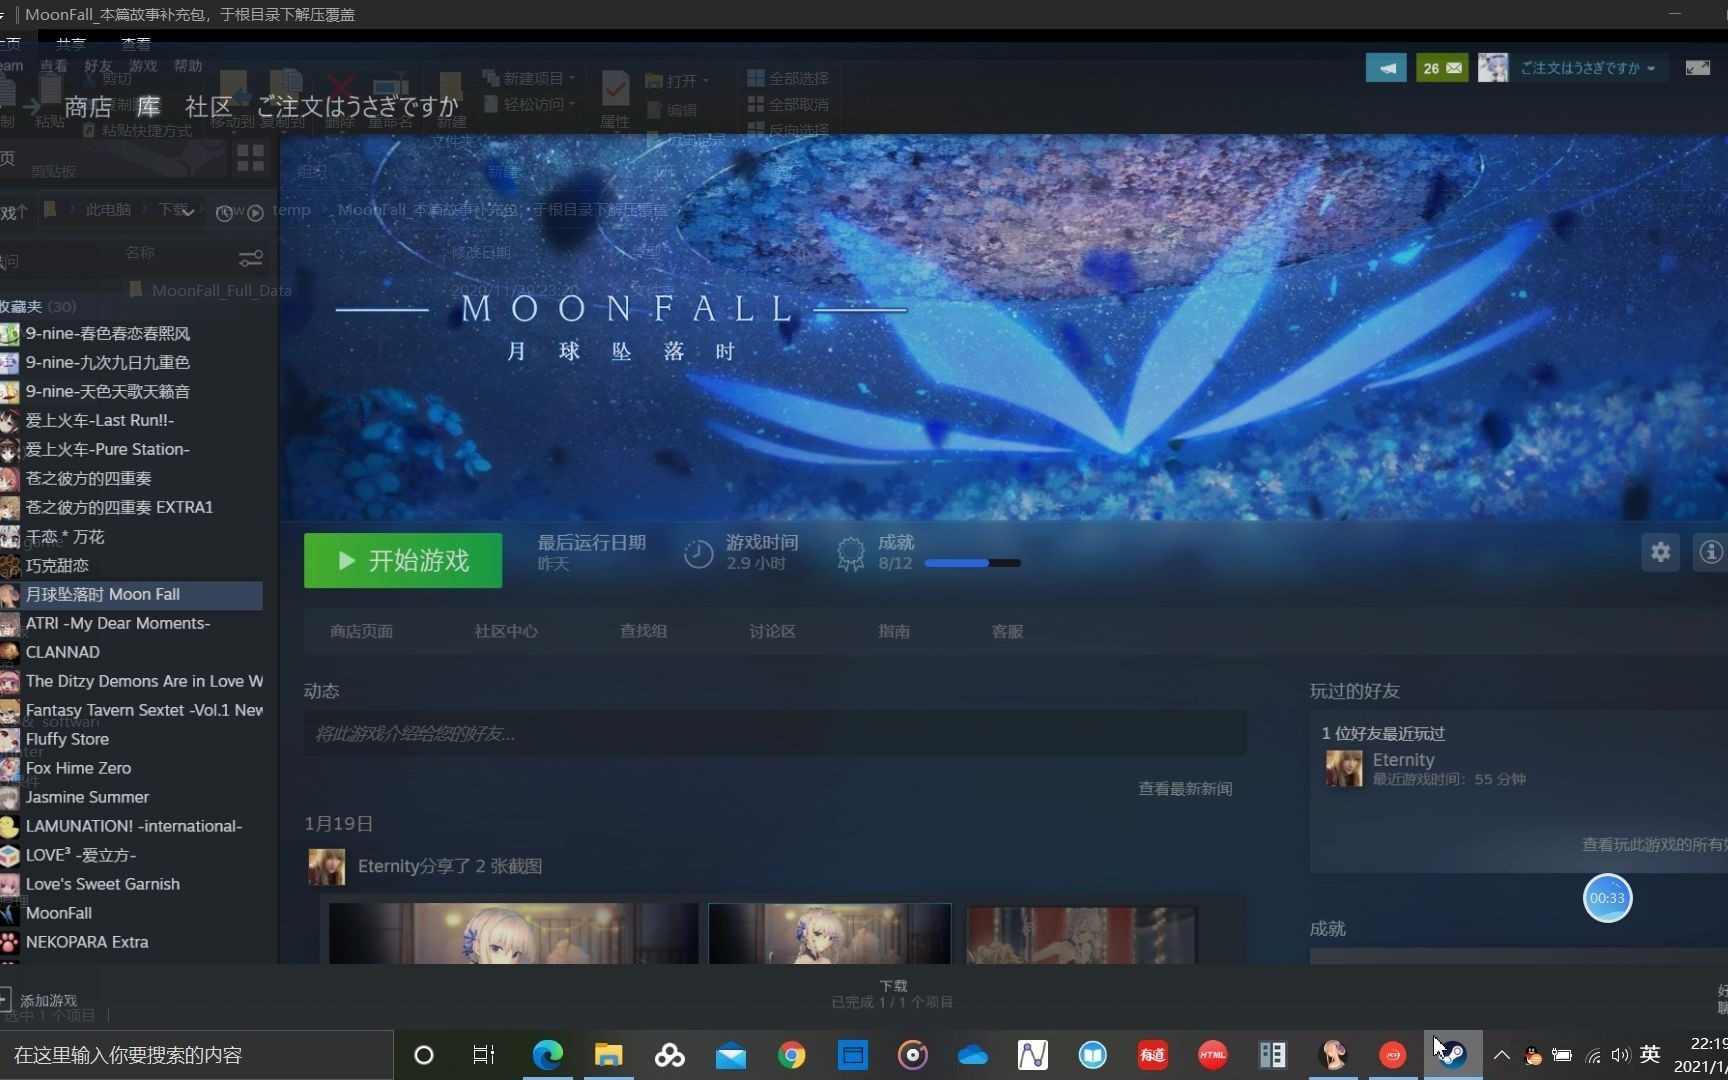1728x1080 pixels.
Task: Open File Explorer from the taskbar
Action: pos(608,1055)
